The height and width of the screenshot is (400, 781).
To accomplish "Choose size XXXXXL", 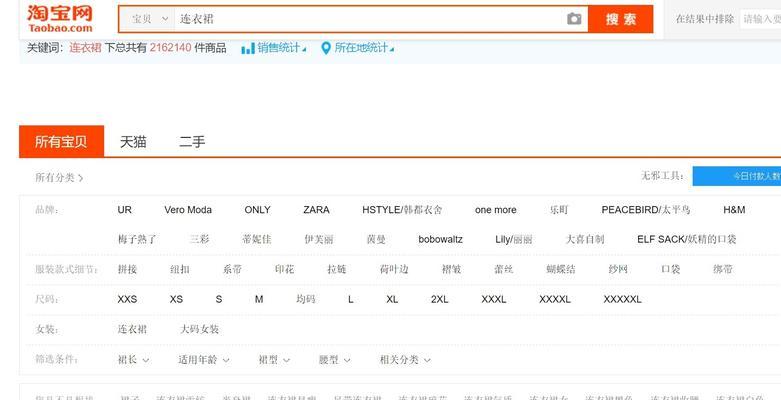I will tap(622, 299).
